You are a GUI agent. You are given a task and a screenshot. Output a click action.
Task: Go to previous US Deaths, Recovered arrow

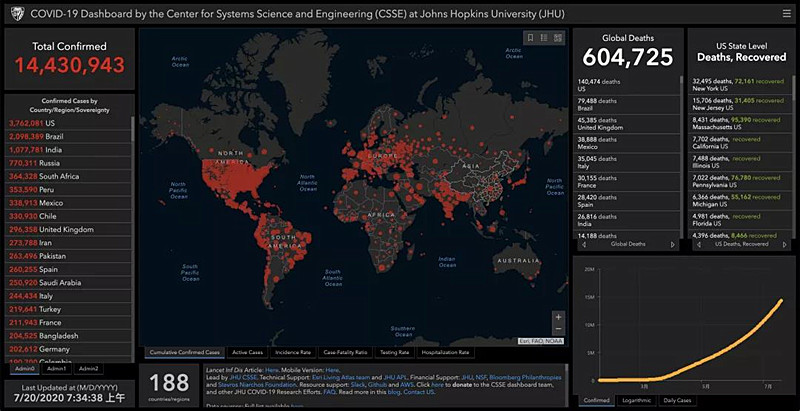pyautogui.click(x=698, y=244)
